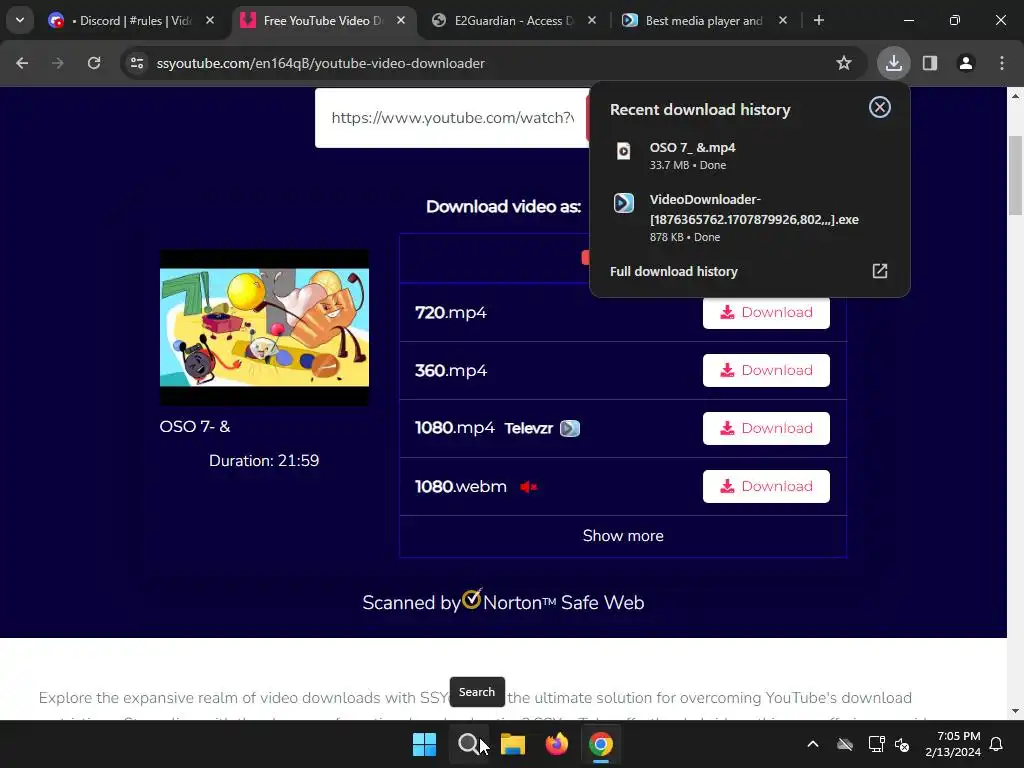Image resolution: width=1024 pixels, height=768 pixels.
Task: Open Windows Search from the taskbar
Action: 468,744
